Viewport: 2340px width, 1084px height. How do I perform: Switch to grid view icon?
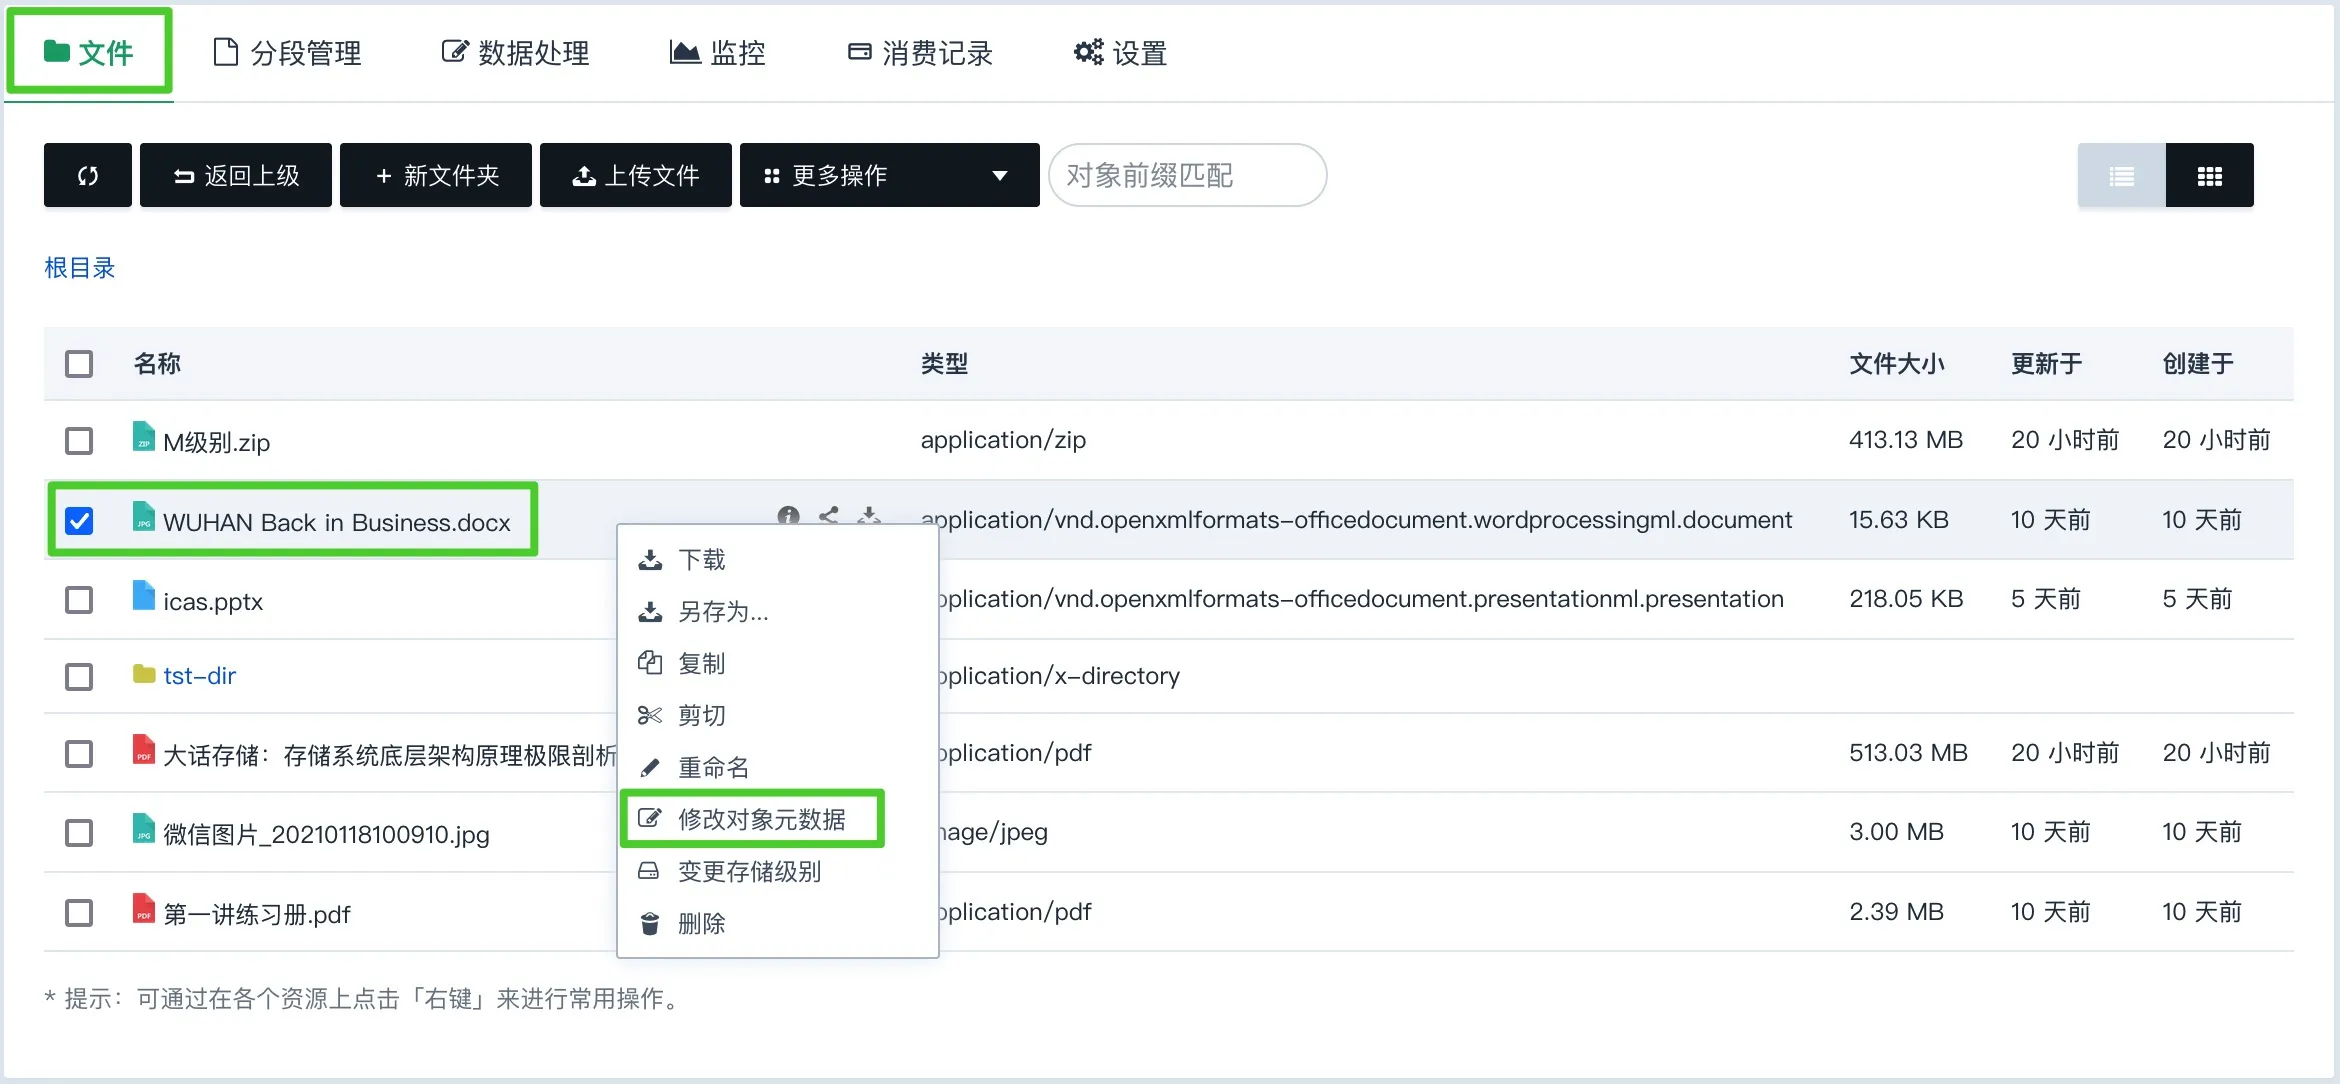[2209, 176]
